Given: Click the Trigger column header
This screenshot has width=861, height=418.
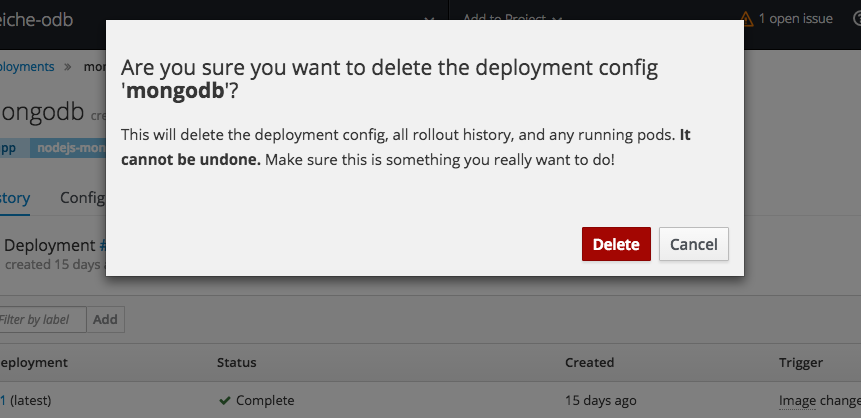Looking at the screenshot, I should [x=800, y=362].
